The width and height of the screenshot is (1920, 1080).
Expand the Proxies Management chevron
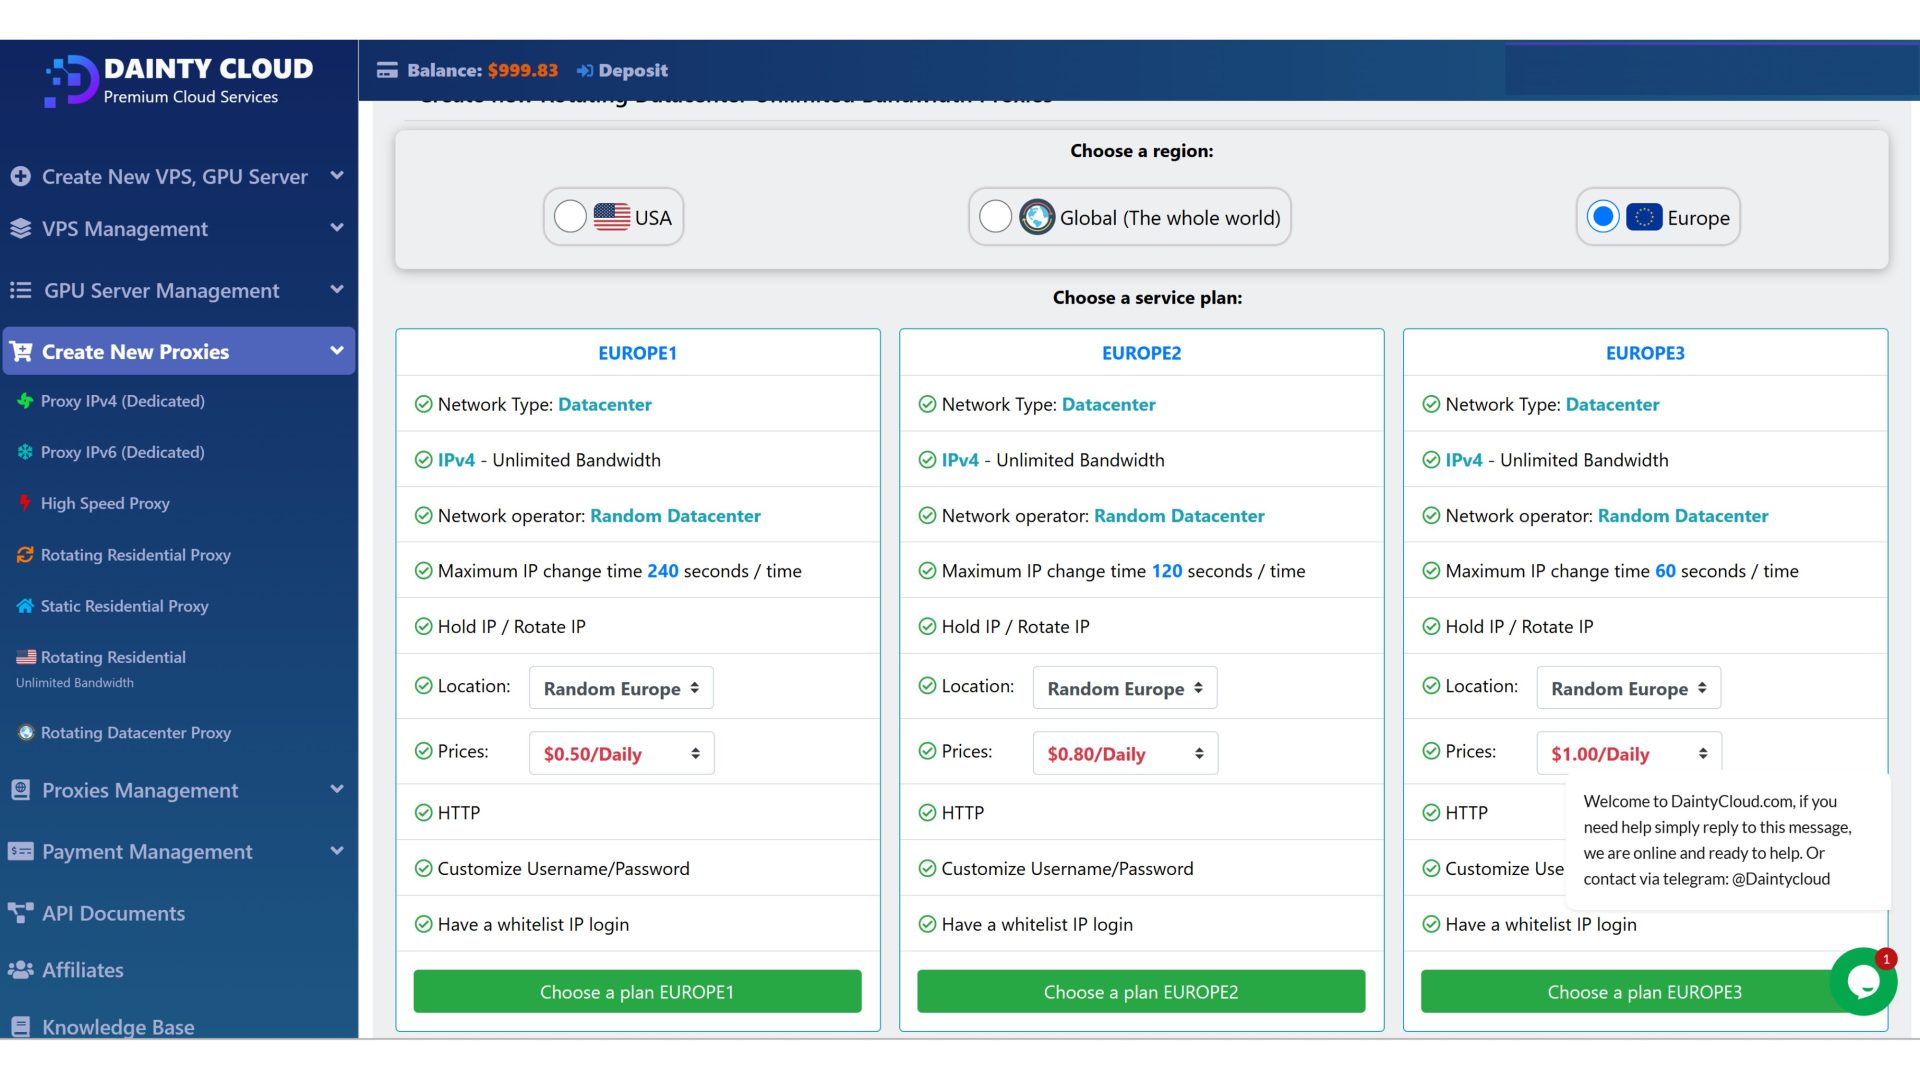[x=337, y=789]
